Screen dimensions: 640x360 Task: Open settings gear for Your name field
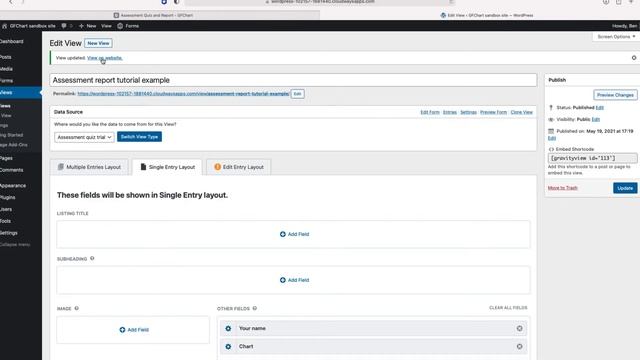(228, 329)
